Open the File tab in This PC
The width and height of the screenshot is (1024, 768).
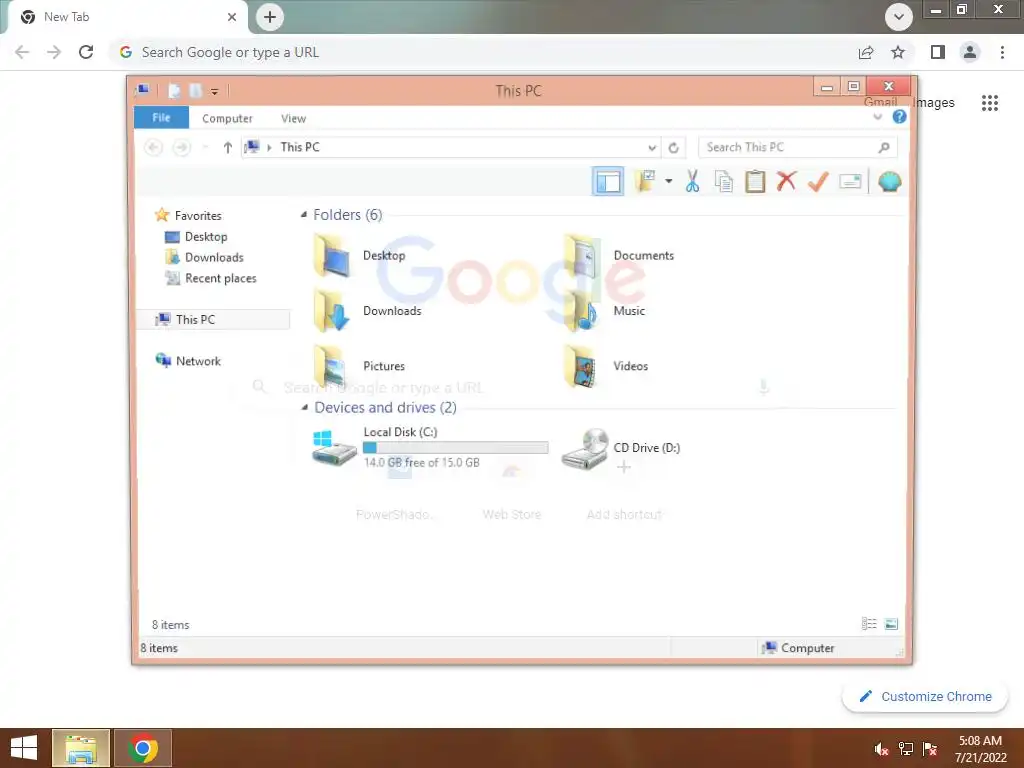coord(161,118)
